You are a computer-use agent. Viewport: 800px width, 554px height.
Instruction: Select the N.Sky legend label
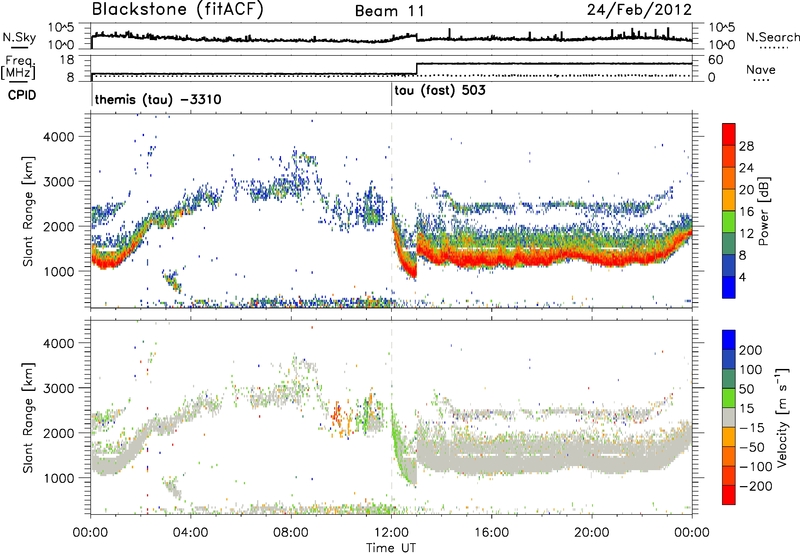19,37
